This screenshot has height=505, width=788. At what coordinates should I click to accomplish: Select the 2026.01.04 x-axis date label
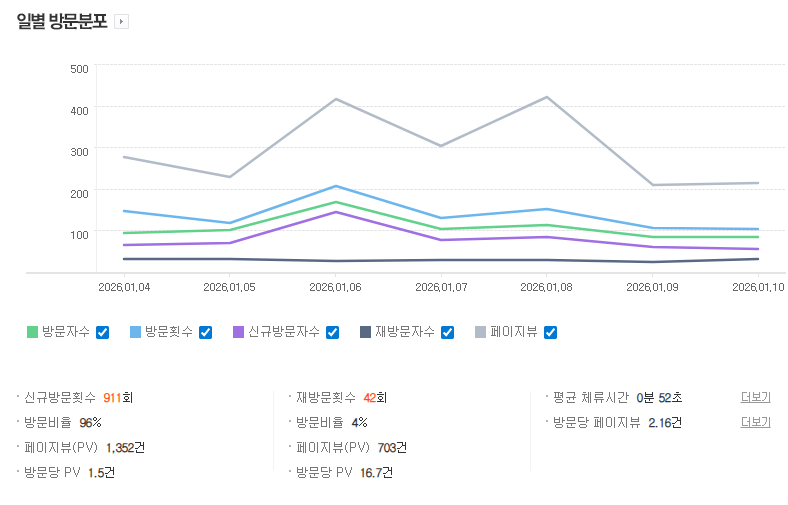pos(124,287)
